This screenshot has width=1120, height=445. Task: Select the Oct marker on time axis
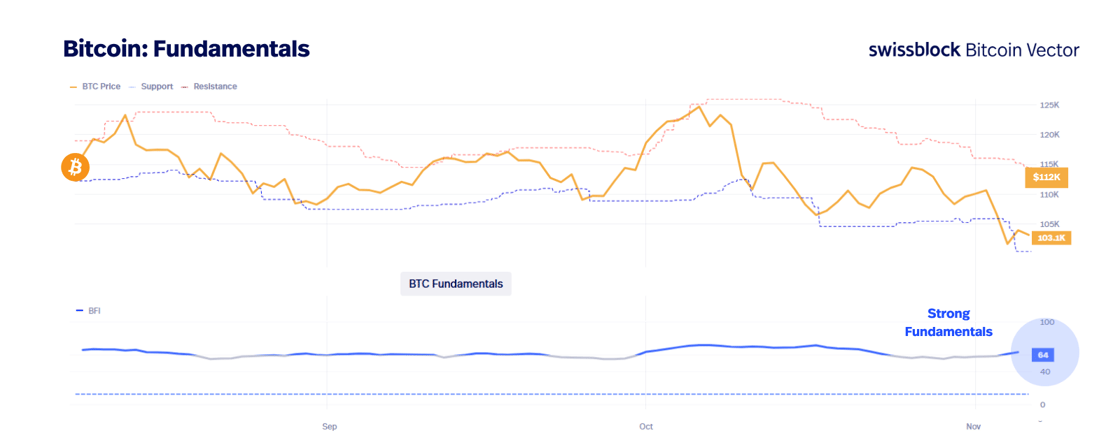pyautogui.click(x=646, y=427)
